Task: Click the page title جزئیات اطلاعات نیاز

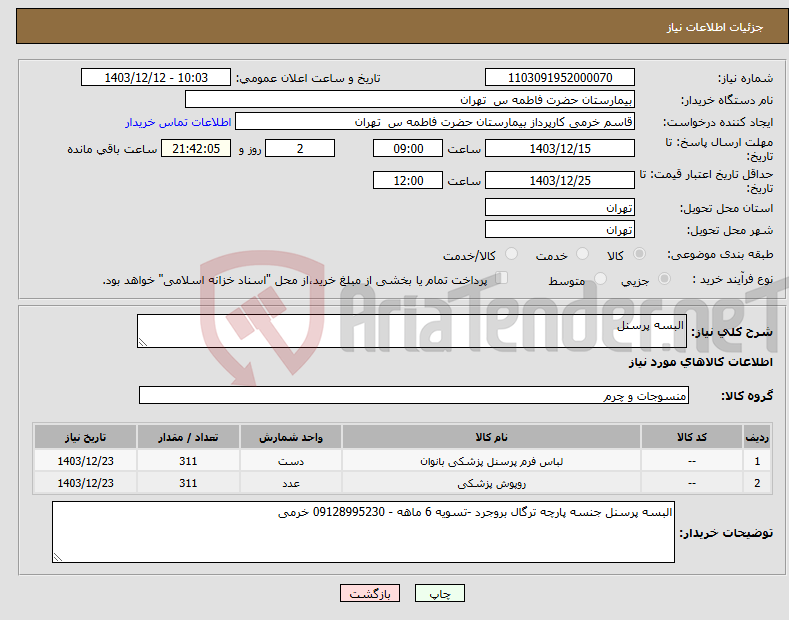Action: coord(715,27)
